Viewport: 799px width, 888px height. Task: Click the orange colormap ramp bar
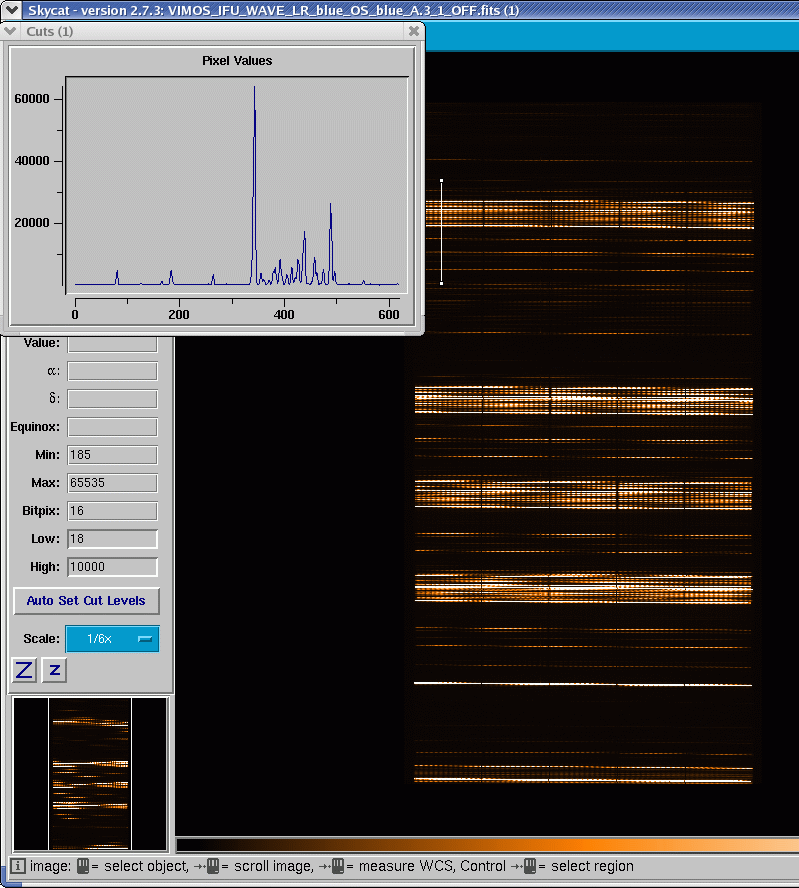(487, 846)
